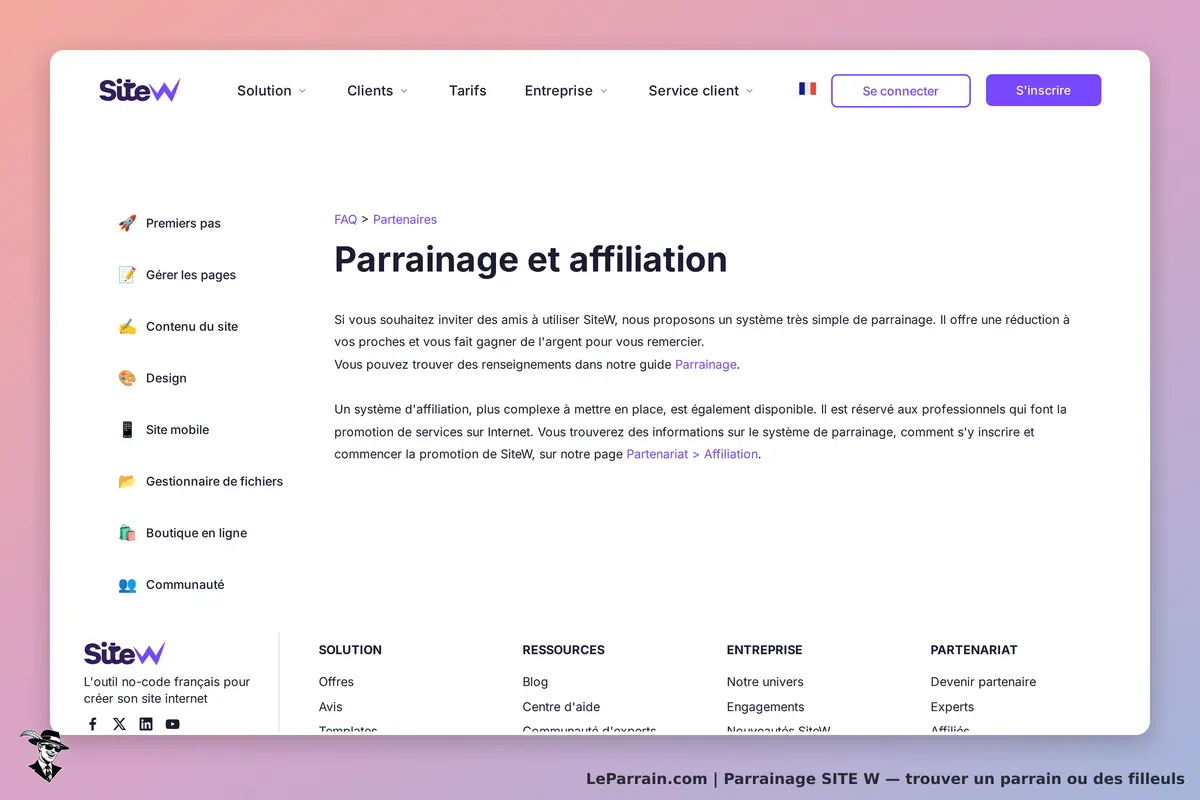This screenshot has height=800, width=1200.
Task: Click the ENTREPRISE footer heading
Action: (765, 650)
